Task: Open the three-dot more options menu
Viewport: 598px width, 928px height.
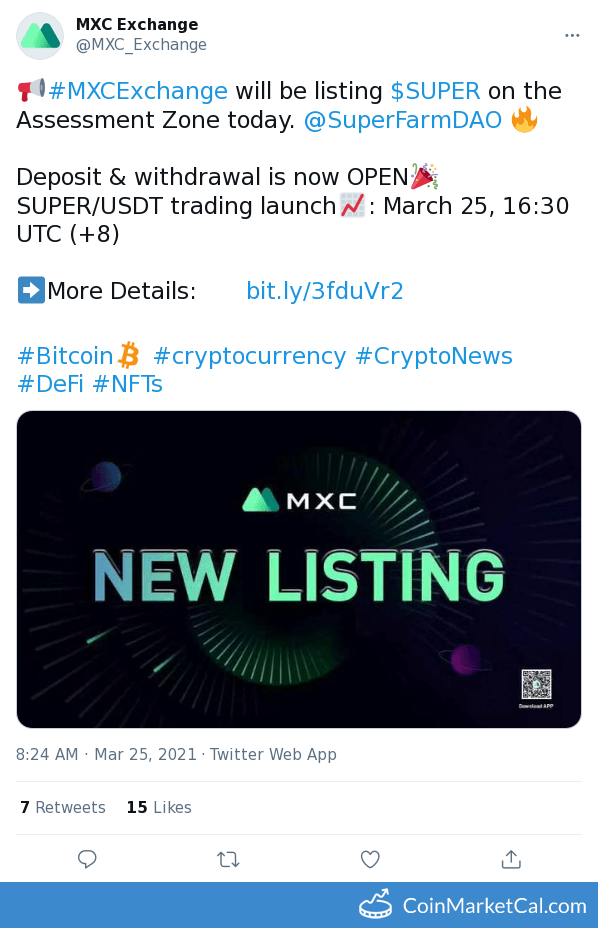Action: point(572,36)
